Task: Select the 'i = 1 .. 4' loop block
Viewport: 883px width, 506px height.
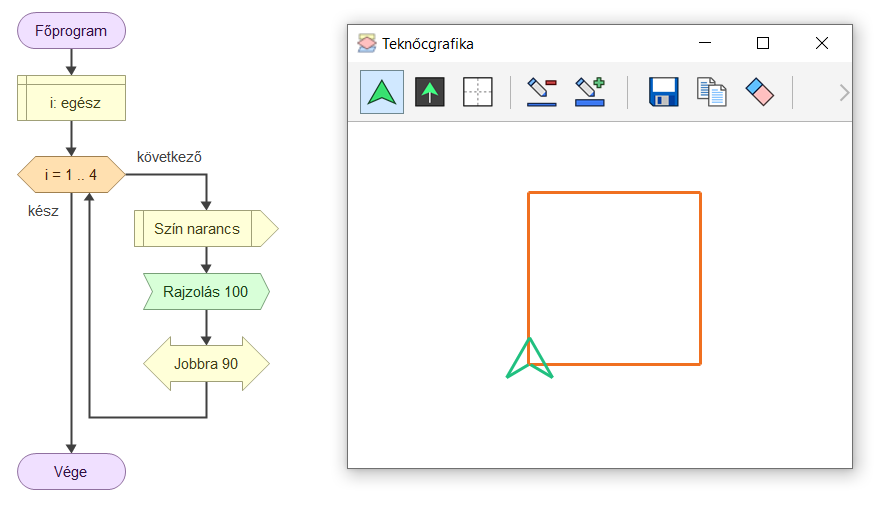Action: (x=71, y=174)
